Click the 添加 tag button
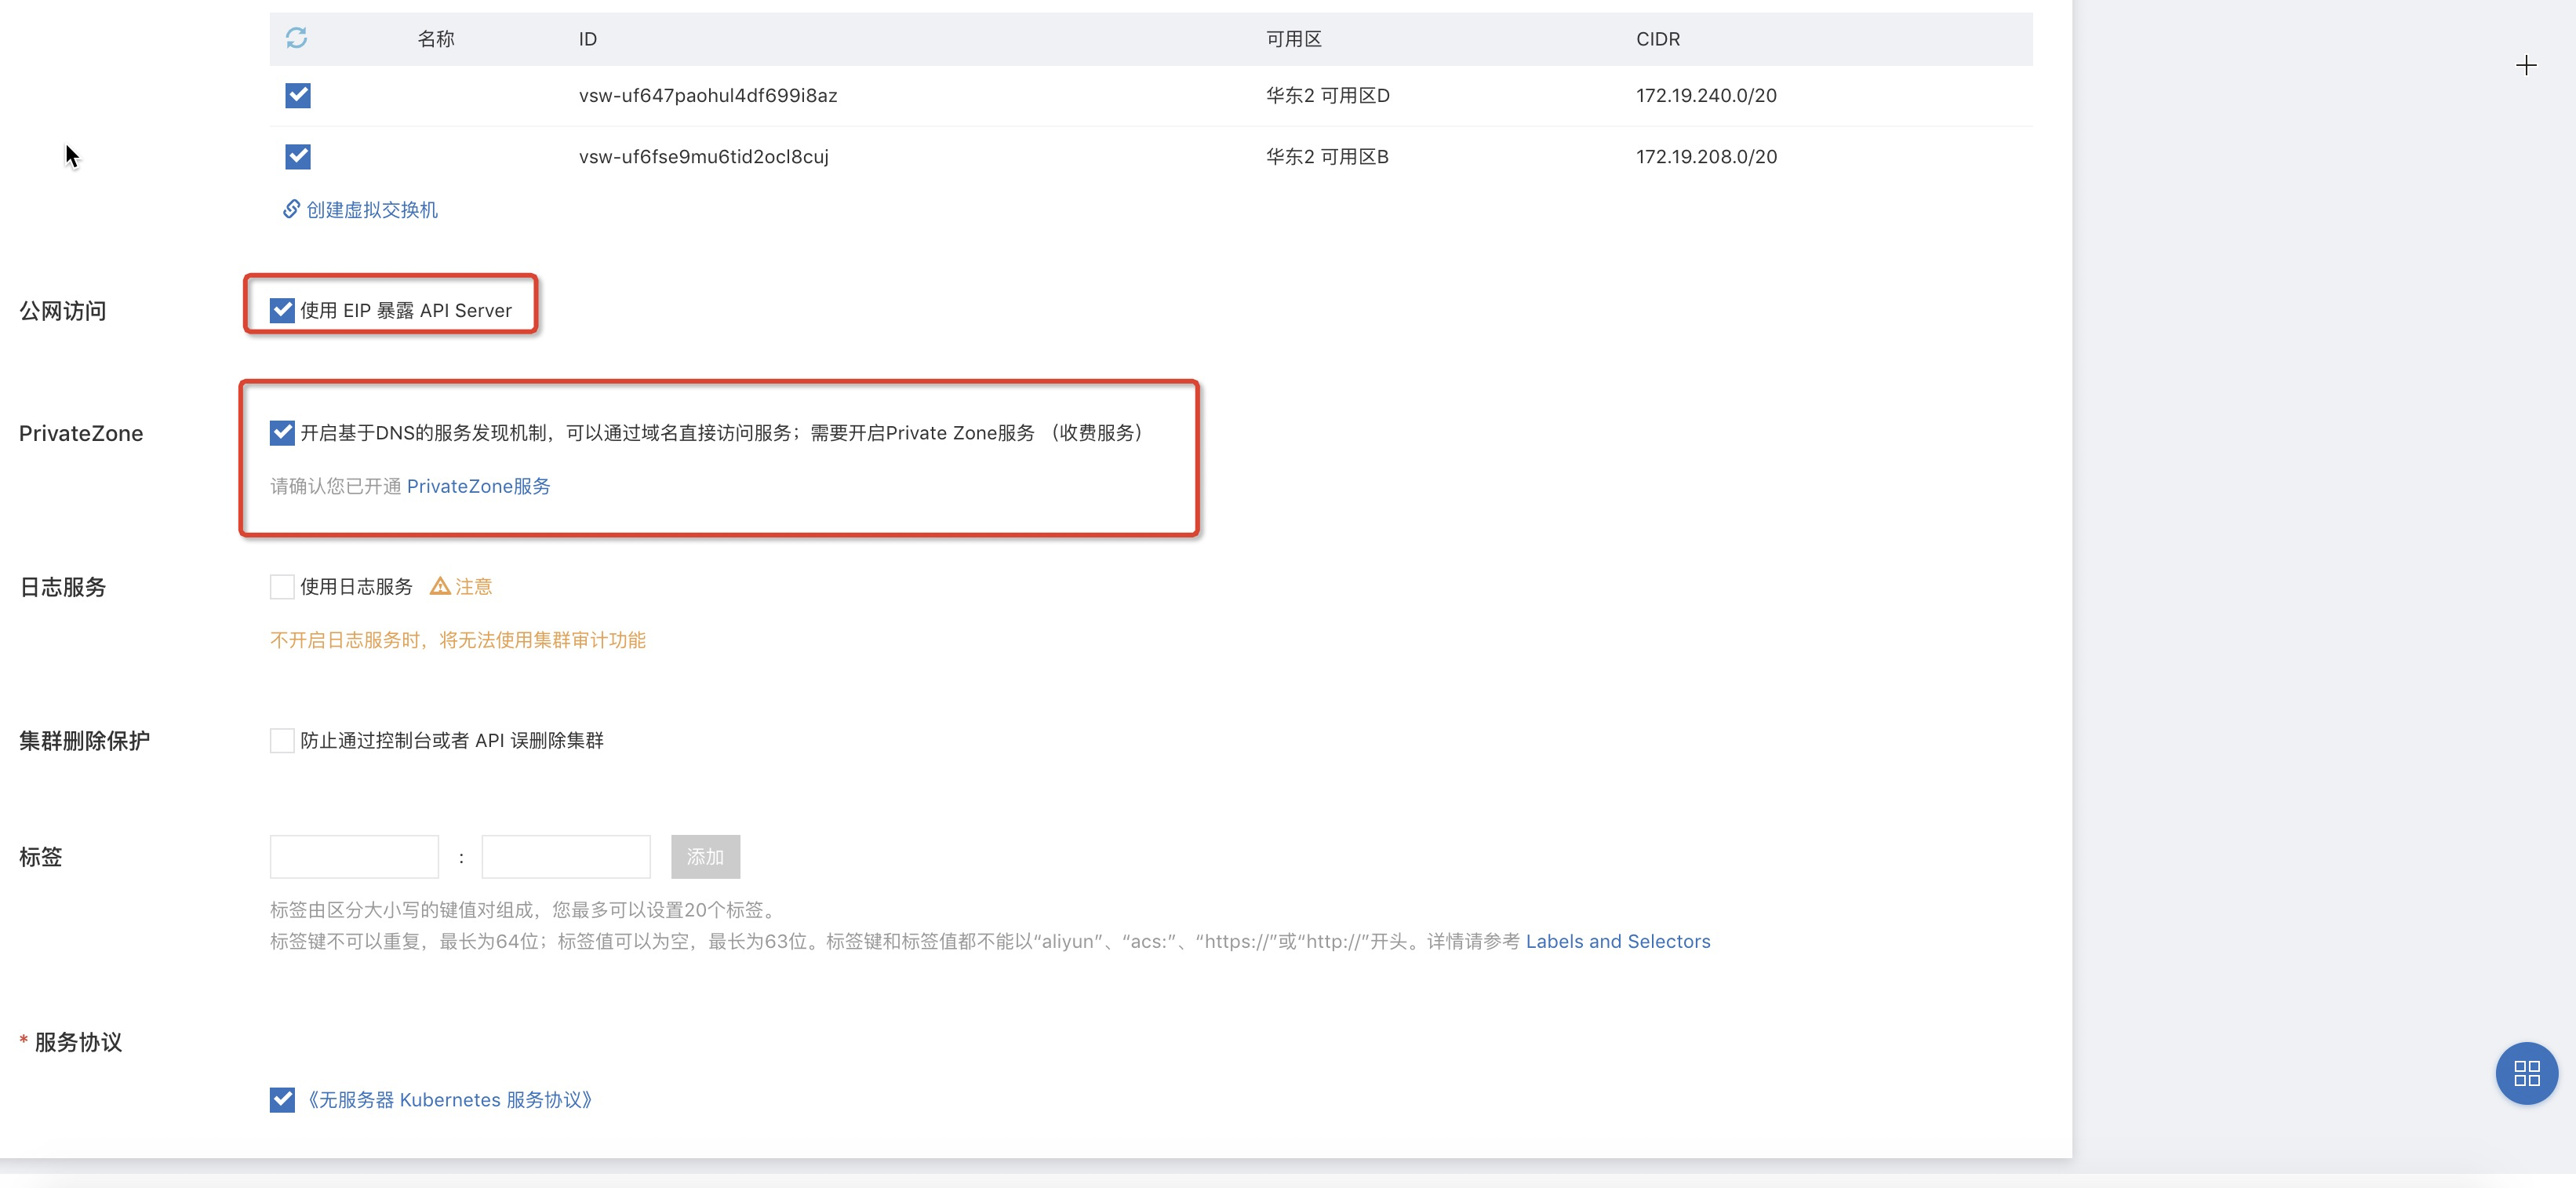Screen dimensions: 2576x1188 [x=705, y=856]
